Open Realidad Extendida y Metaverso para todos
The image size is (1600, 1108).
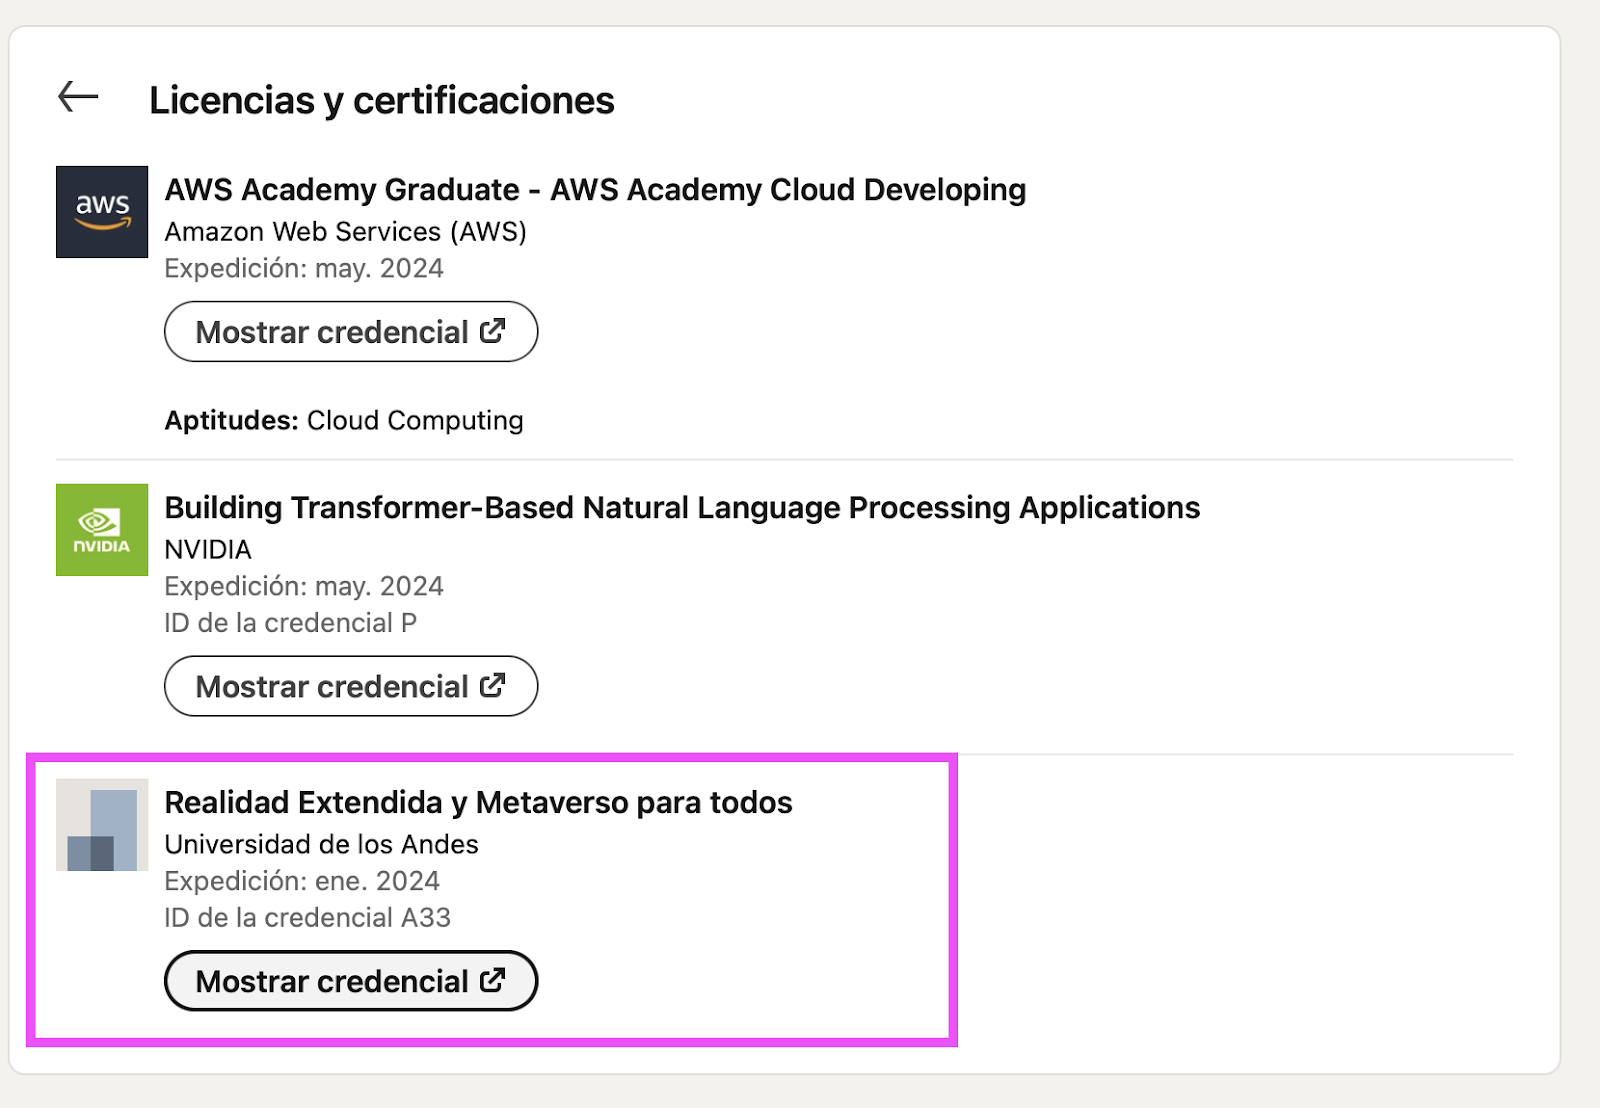click(x=478, y=803)
